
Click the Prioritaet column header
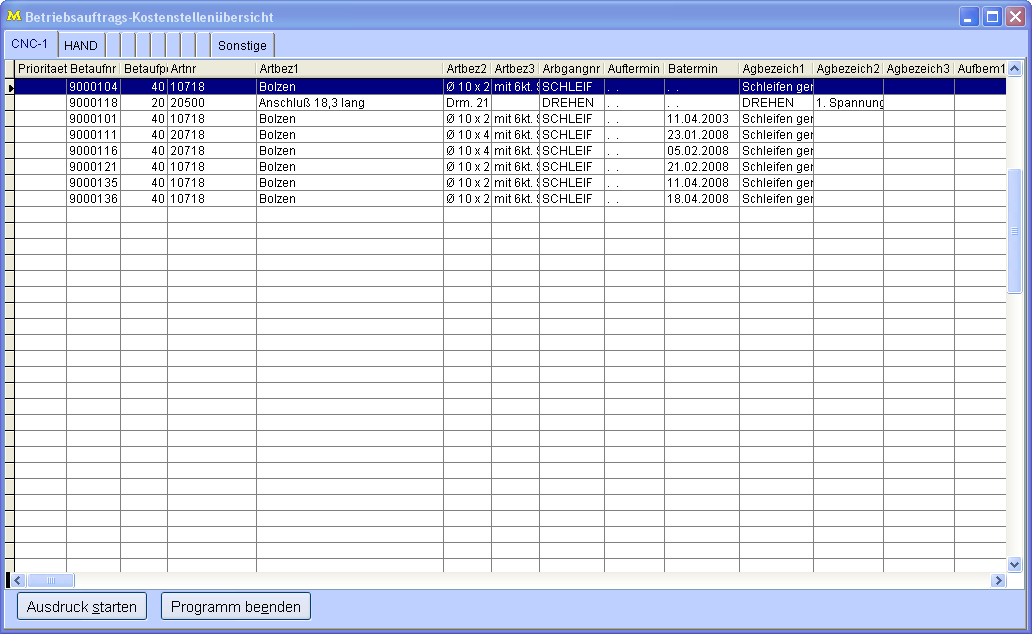(x=41, y=69)
